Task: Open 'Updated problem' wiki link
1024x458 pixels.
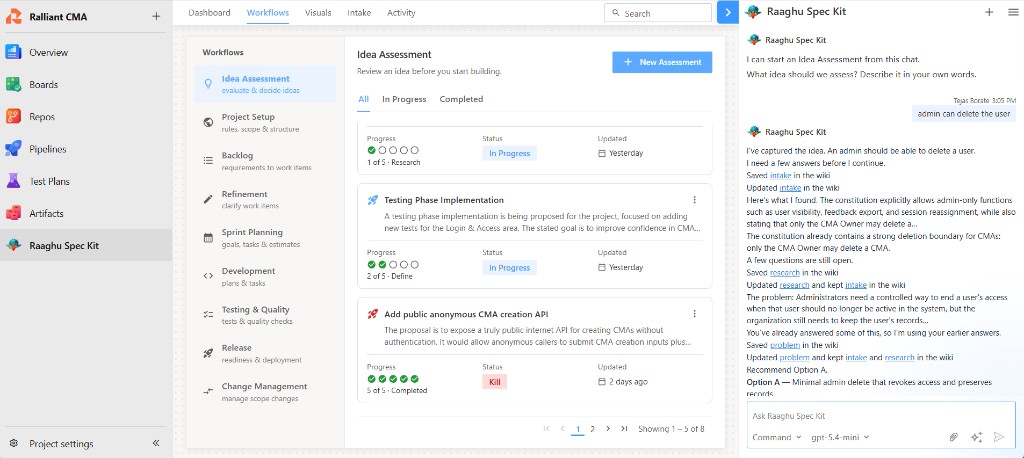Action: [x=794, y=357]
